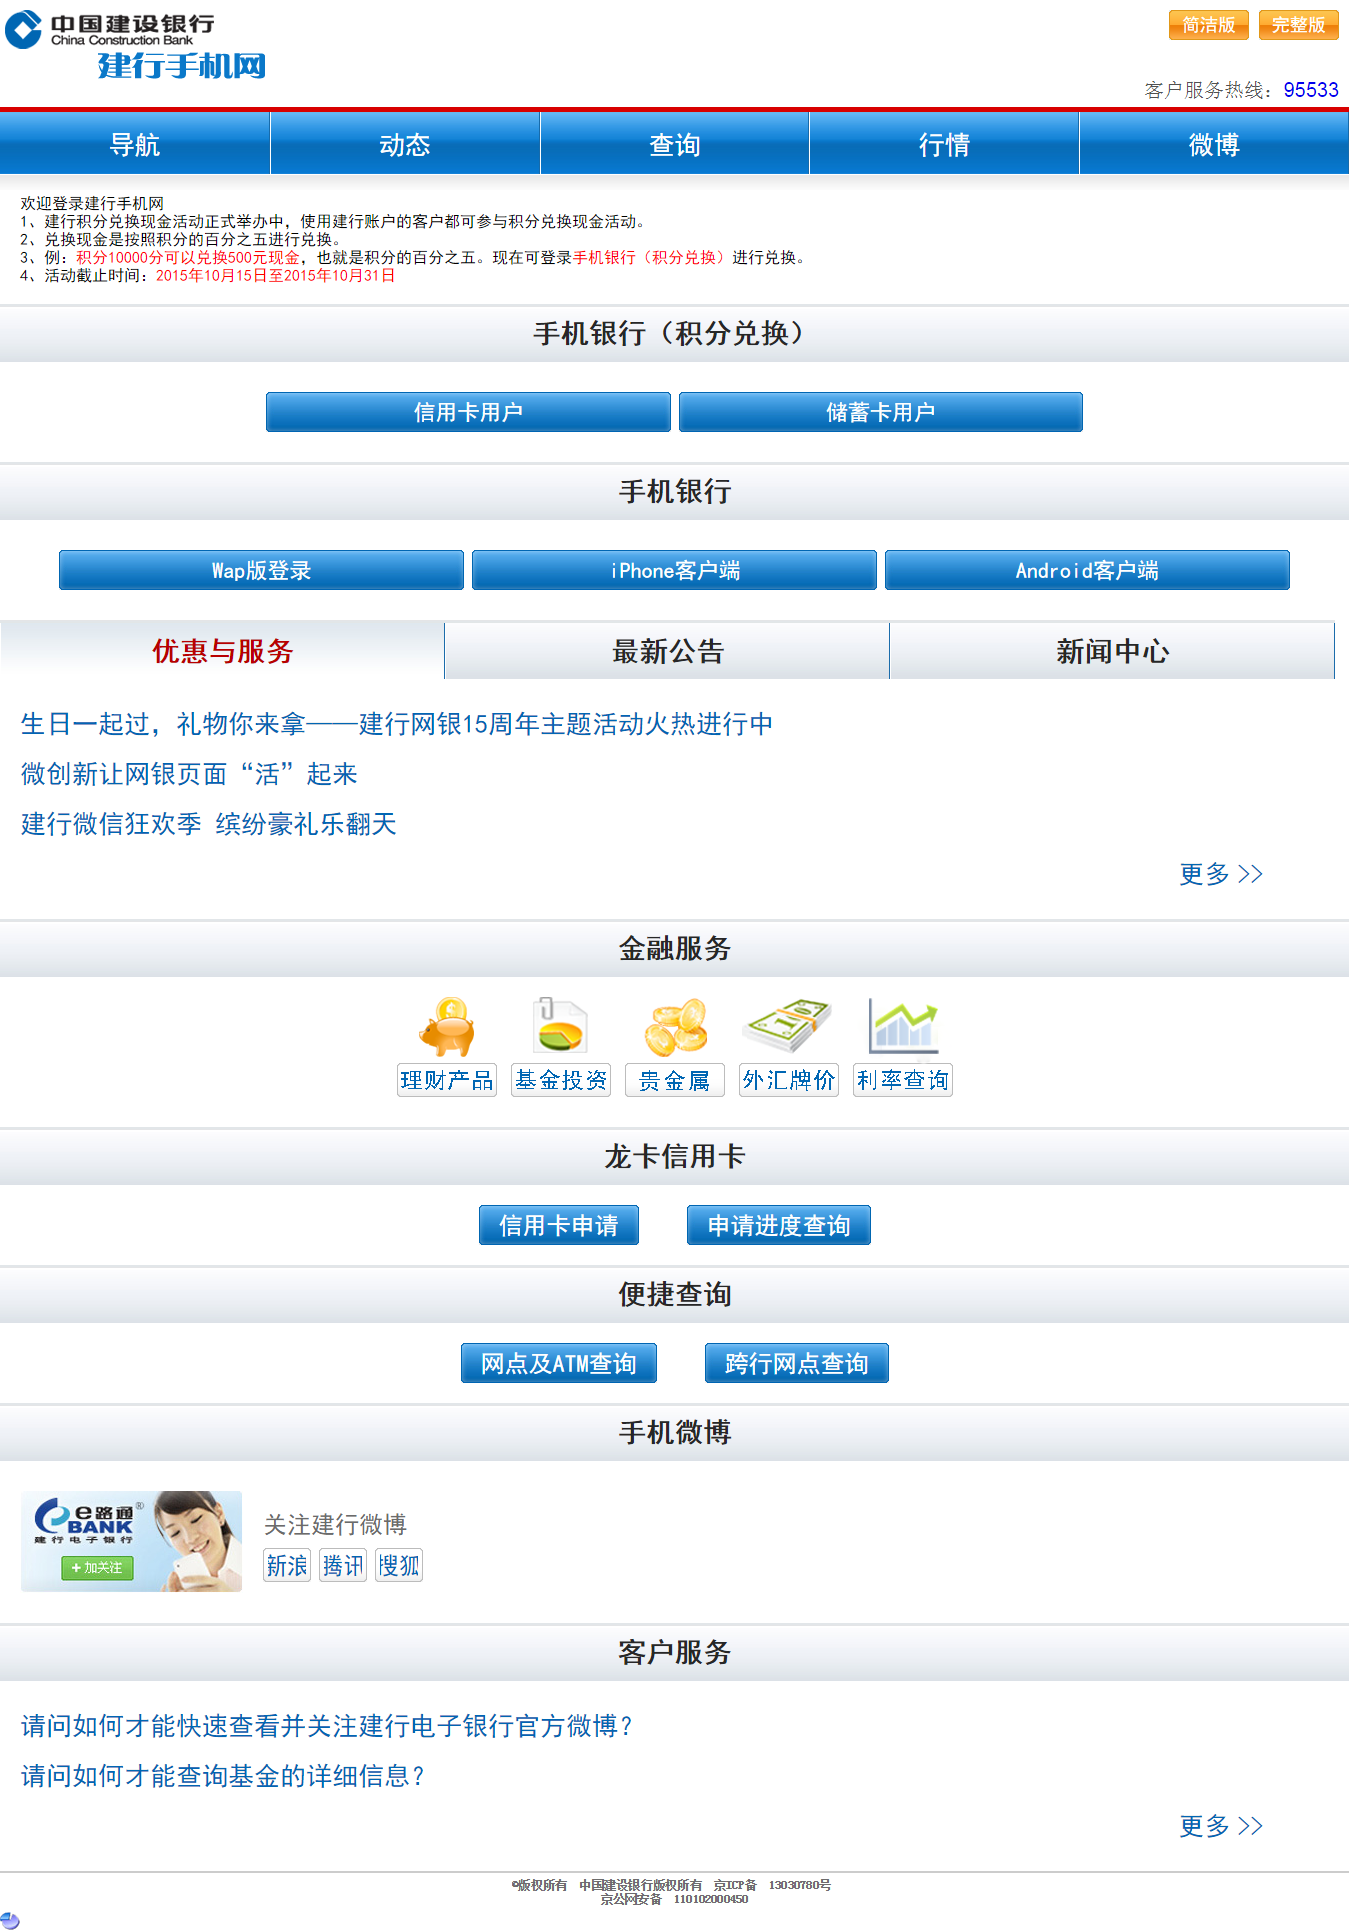The height and width of the screenshot is (1931, 1349).
Task: Follow on 新浪 weibo
Action: click(287, 1565)
